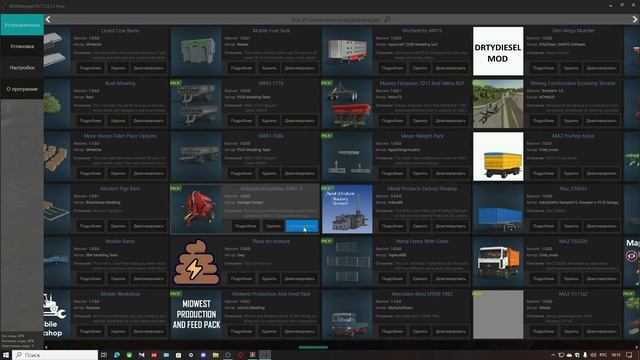Click Удалить on the Midwest Production And Feed Pack card
This screenshot has width=640, height=360.
[x=269, y=331]
